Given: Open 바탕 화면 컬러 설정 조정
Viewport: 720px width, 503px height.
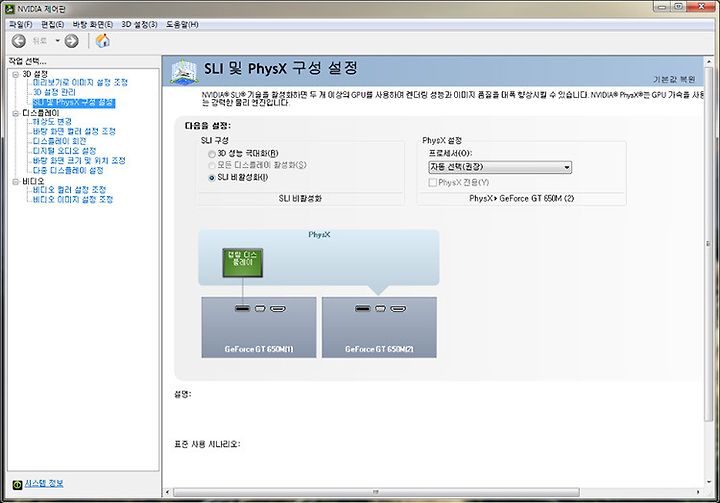Looking at the screenshot, I should 74,131.
